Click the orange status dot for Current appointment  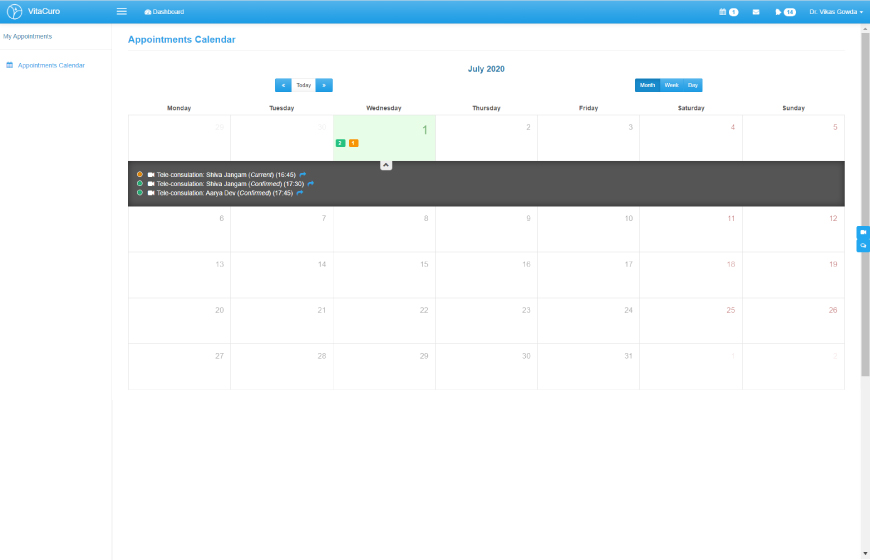(x=140, y=174)
